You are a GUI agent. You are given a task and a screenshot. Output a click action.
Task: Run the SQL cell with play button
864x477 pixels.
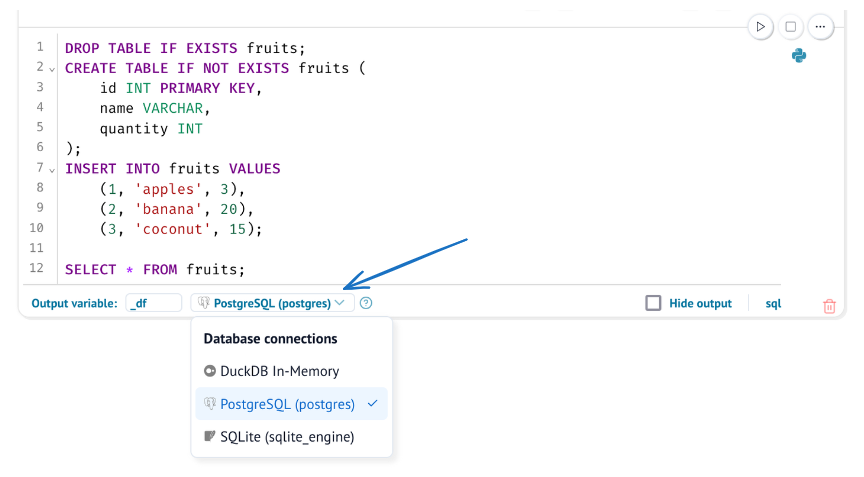761,27
